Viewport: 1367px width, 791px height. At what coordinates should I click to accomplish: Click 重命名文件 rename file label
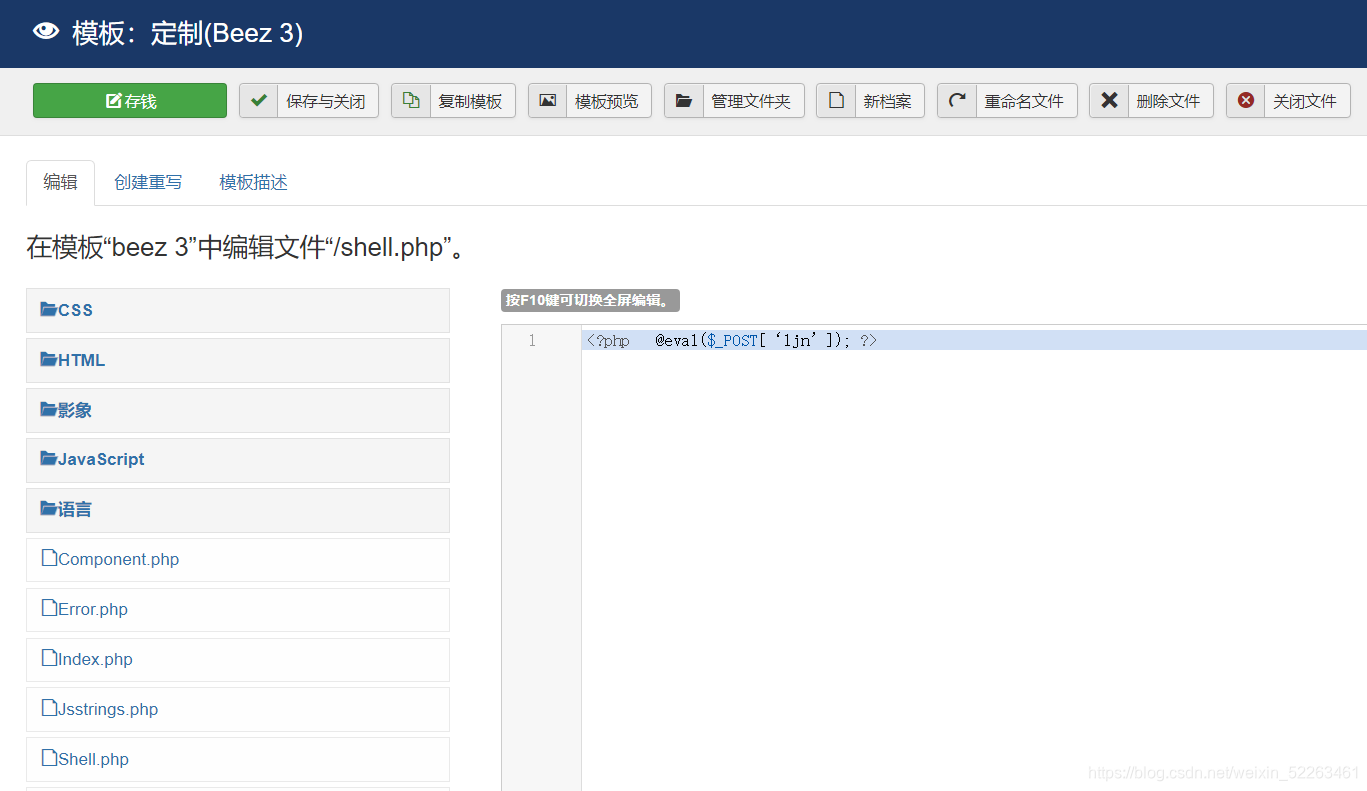click(x=1024, y=101)
